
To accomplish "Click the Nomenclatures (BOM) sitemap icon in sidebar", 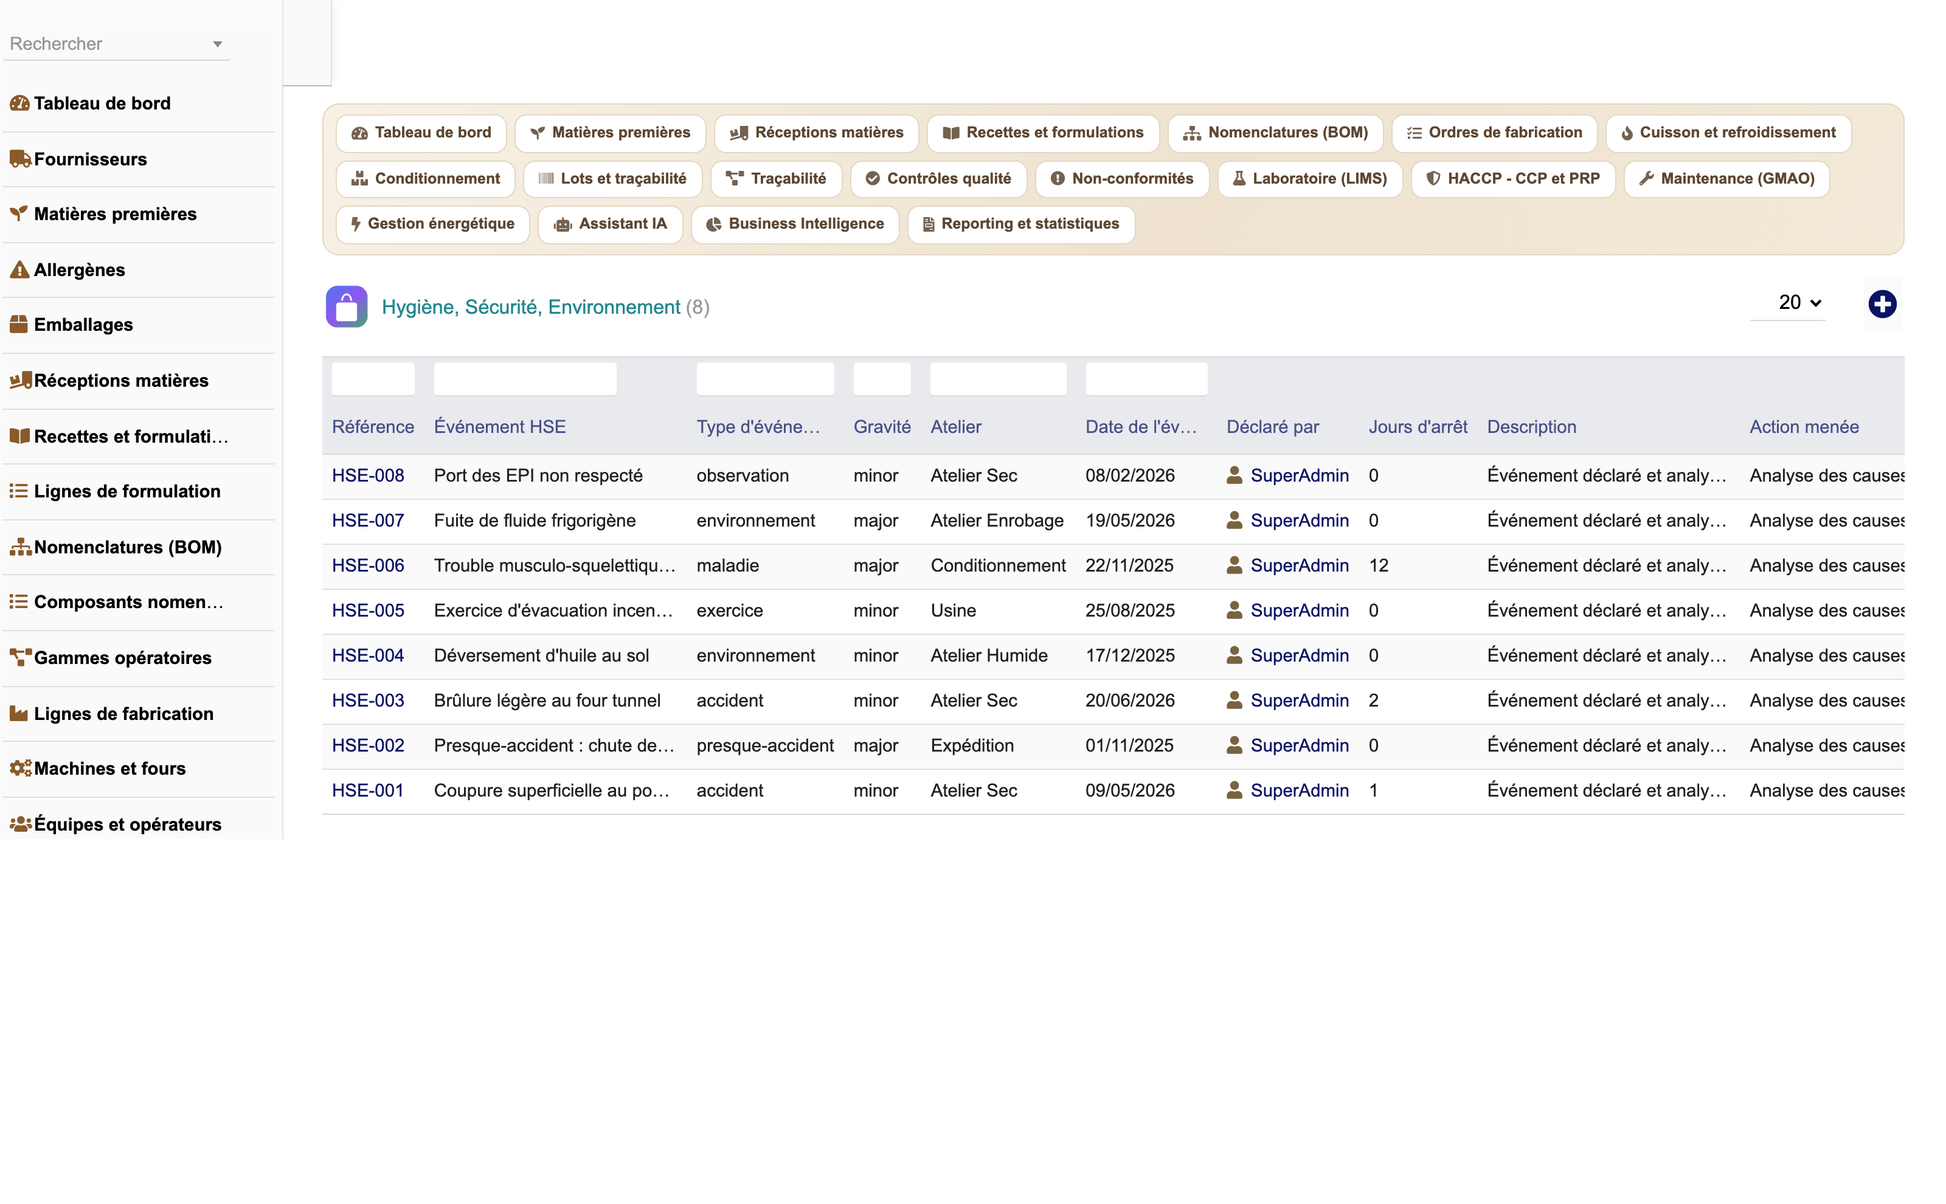I will [19, 547].
